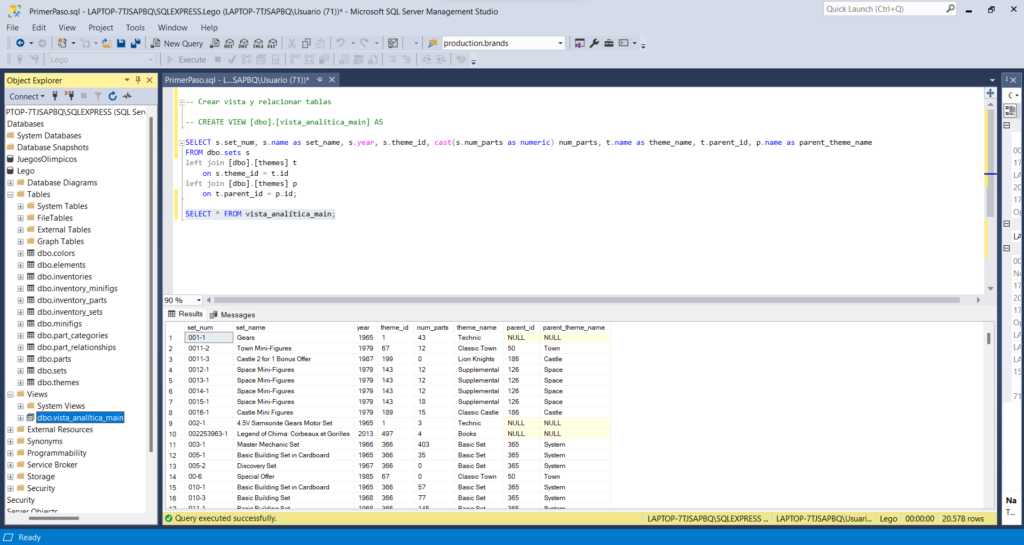This screenshot has height=545, width=1024.
Task: Refresh the Object Explorer tree
Action: pos(112,96)
